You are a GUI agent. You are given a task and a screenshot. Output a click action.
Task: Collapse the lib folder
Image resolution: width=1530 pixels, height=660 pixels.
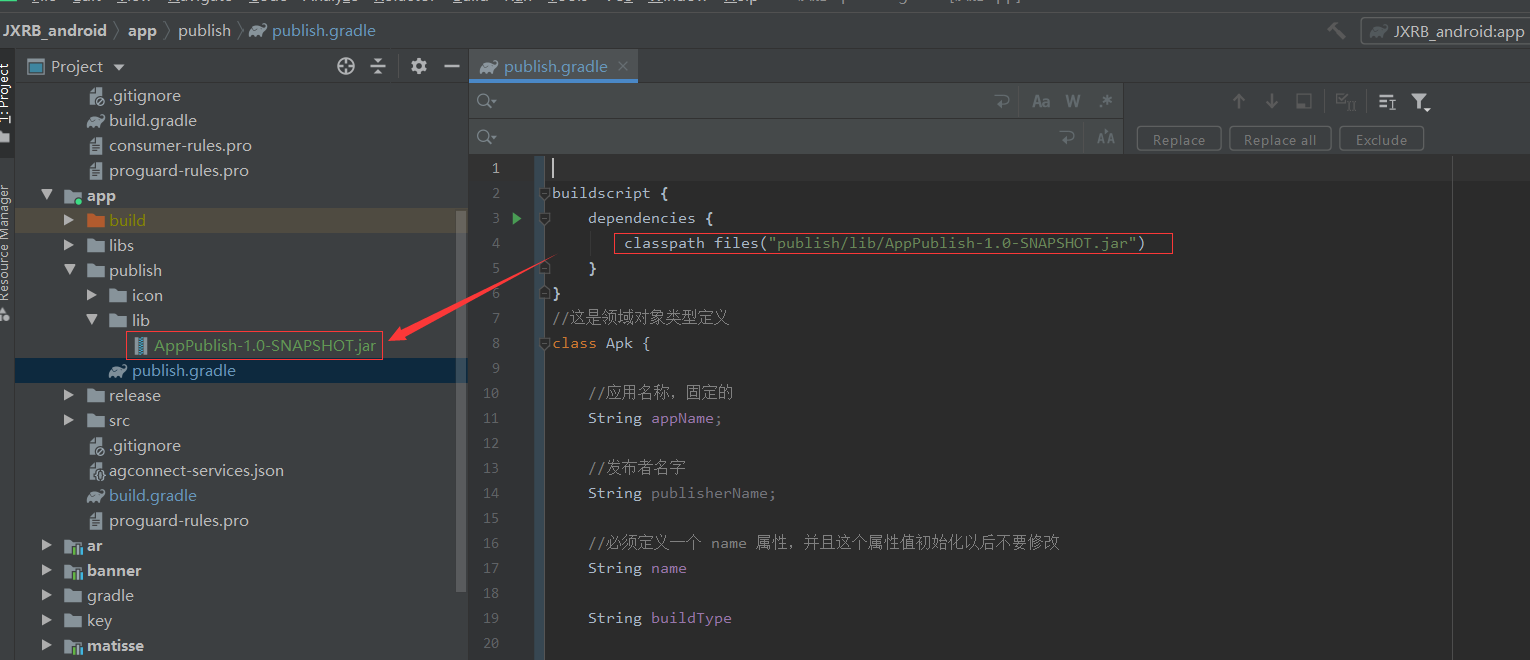(x=92, y=320)
